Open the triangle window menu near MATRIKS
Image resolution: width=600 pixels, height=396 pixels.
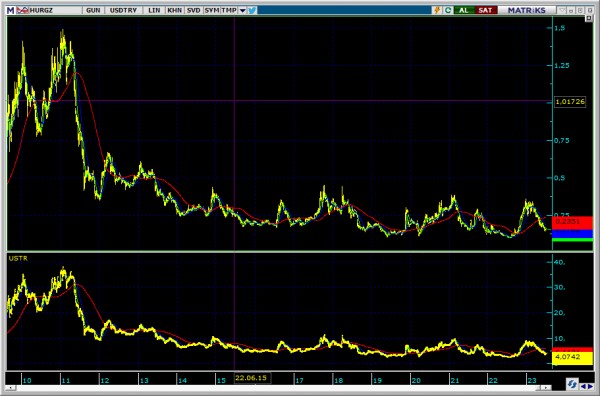562,10
